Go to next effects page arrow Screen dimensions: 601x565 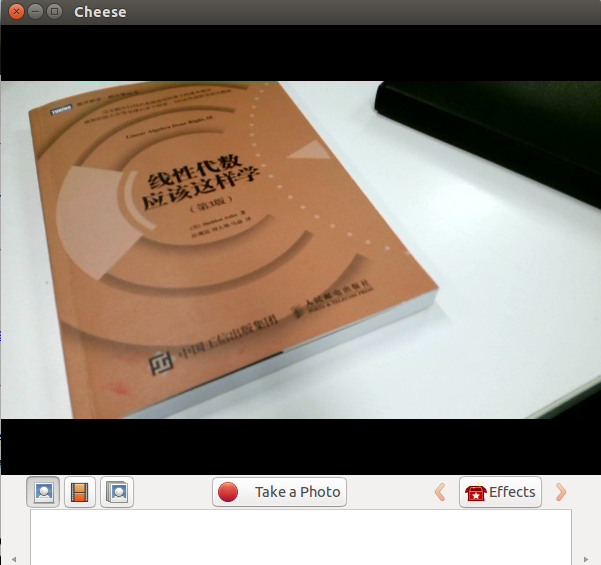tap(561, 492)
